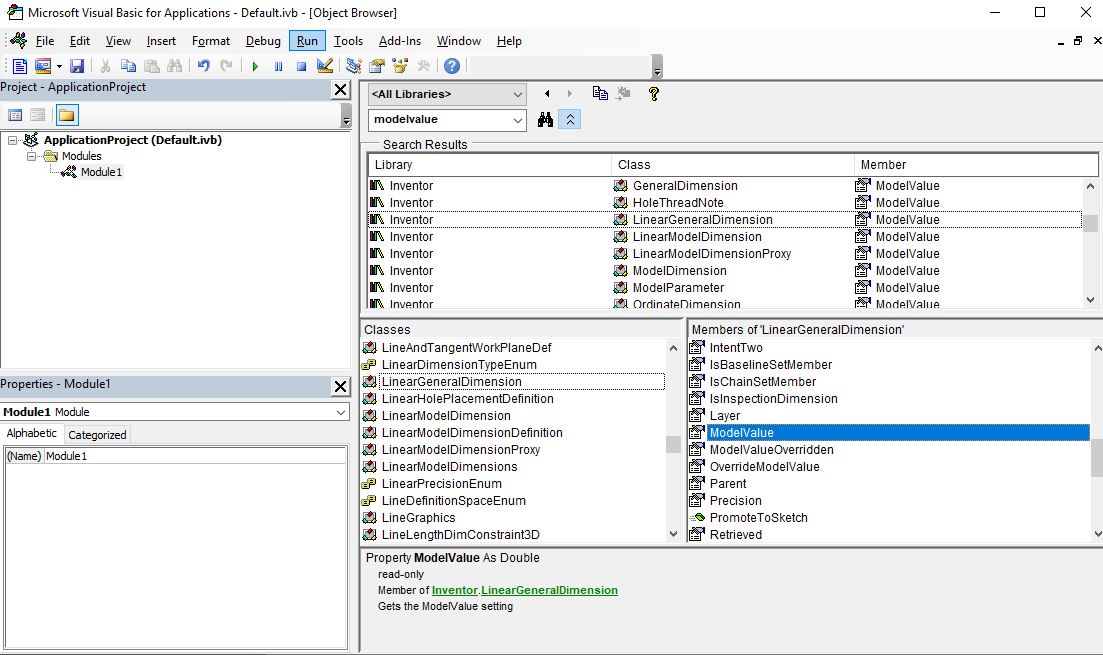The image size is (1103, 655).
Task: Open the View menu
Action: 118,41
